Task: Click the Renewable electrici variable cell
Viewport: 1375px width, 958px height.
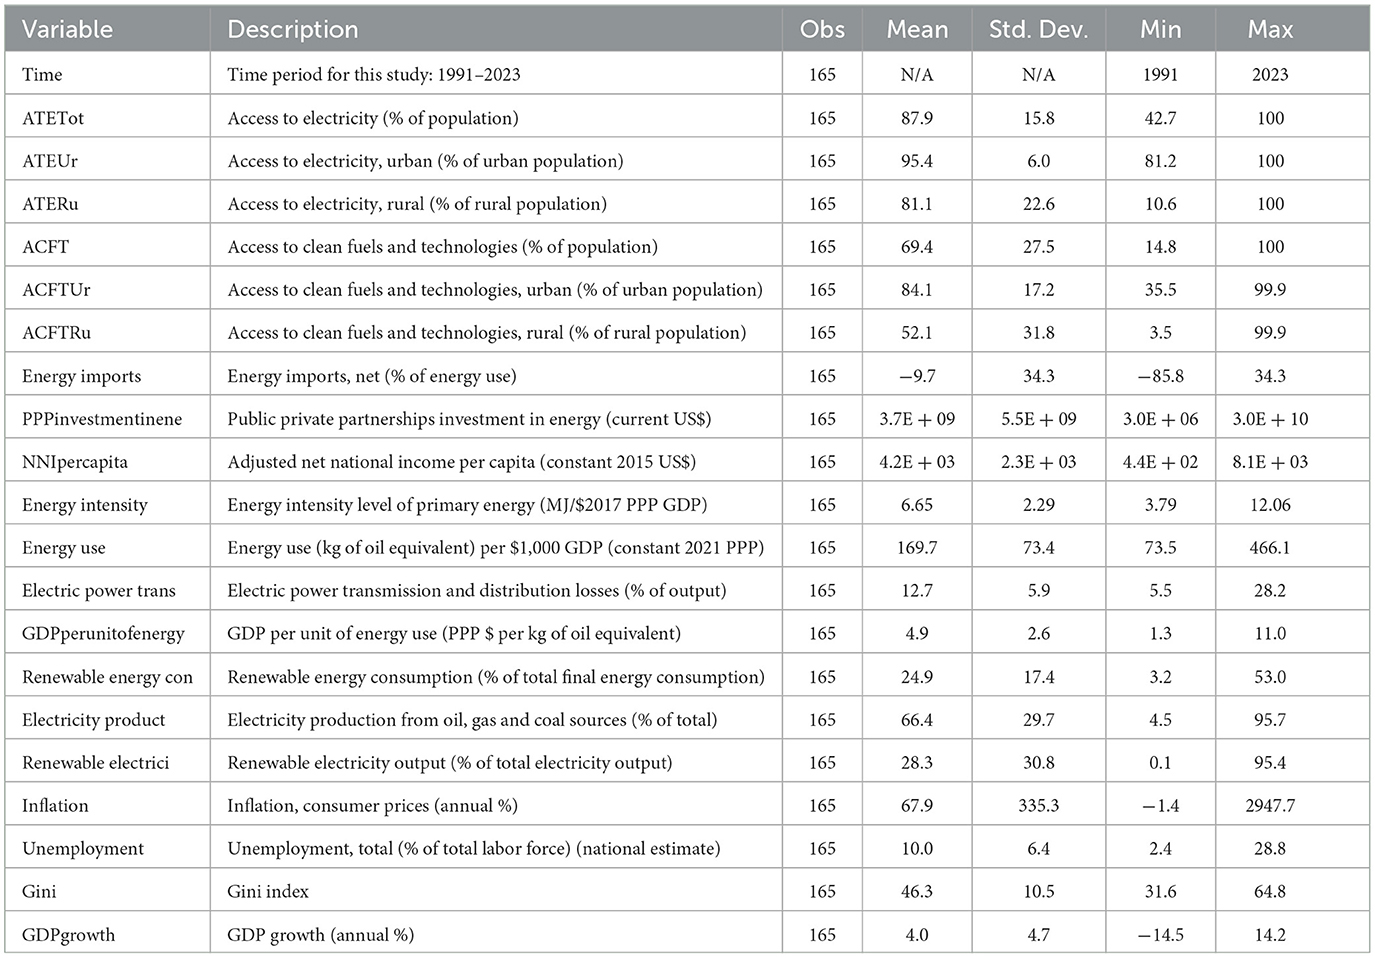Action: pos(96,762)
